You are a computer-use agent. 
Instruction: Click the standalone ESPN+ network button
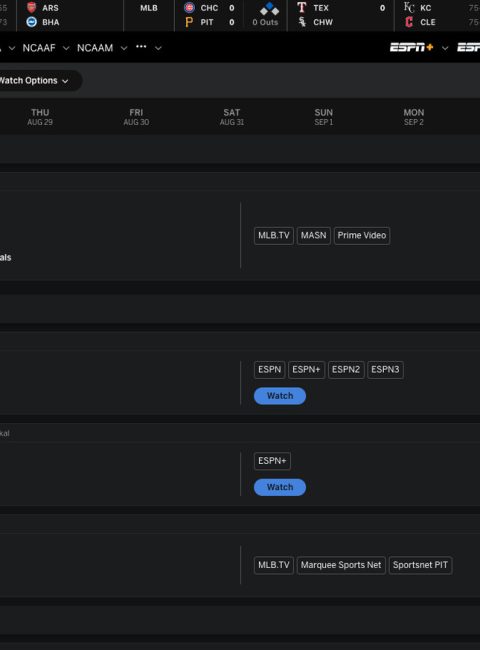click(x=272, y=461)
